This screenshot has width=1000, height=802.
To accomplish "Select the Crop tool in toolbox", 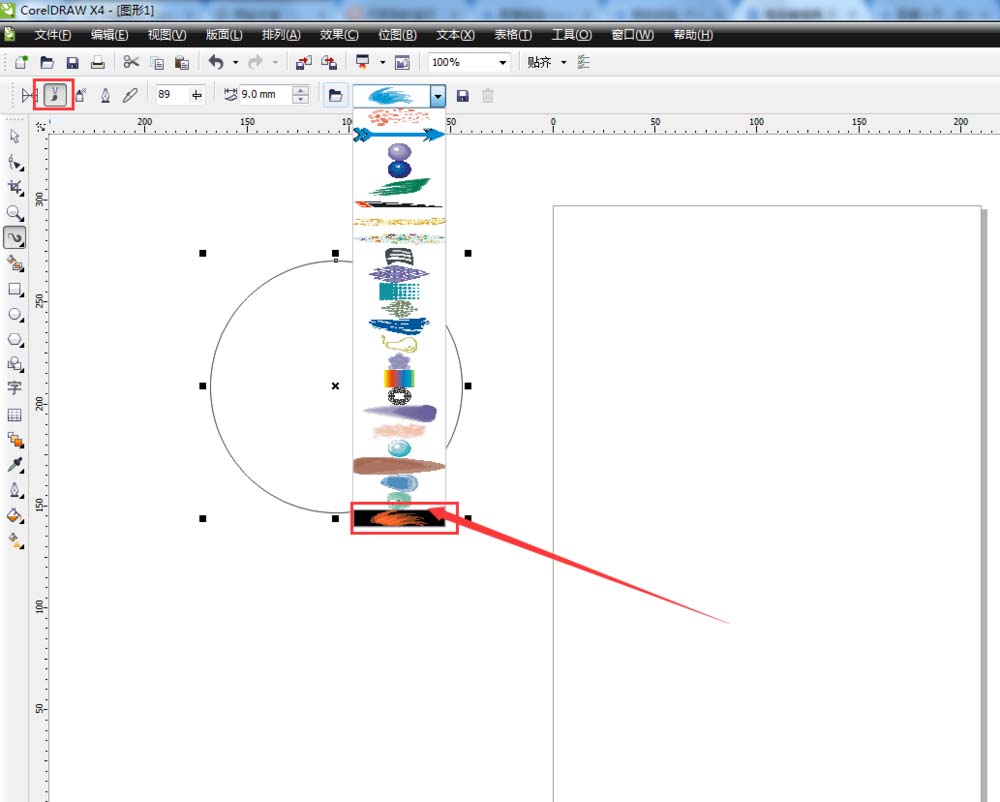I will [15, 187].
